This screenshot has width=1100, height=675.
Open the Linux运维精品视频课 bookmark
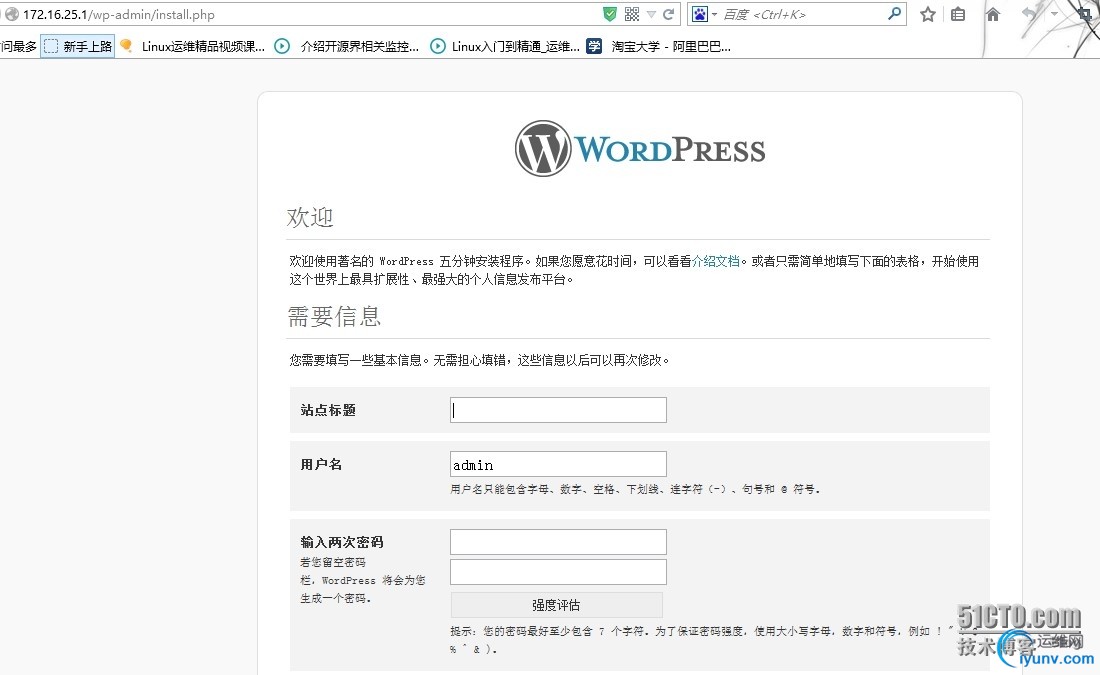pyautogui.click(x=193, y=46)
